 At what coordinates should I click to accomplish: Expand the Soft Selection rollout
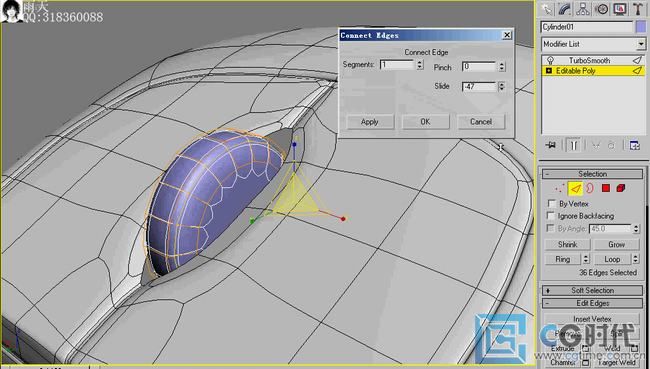point(592,291)
